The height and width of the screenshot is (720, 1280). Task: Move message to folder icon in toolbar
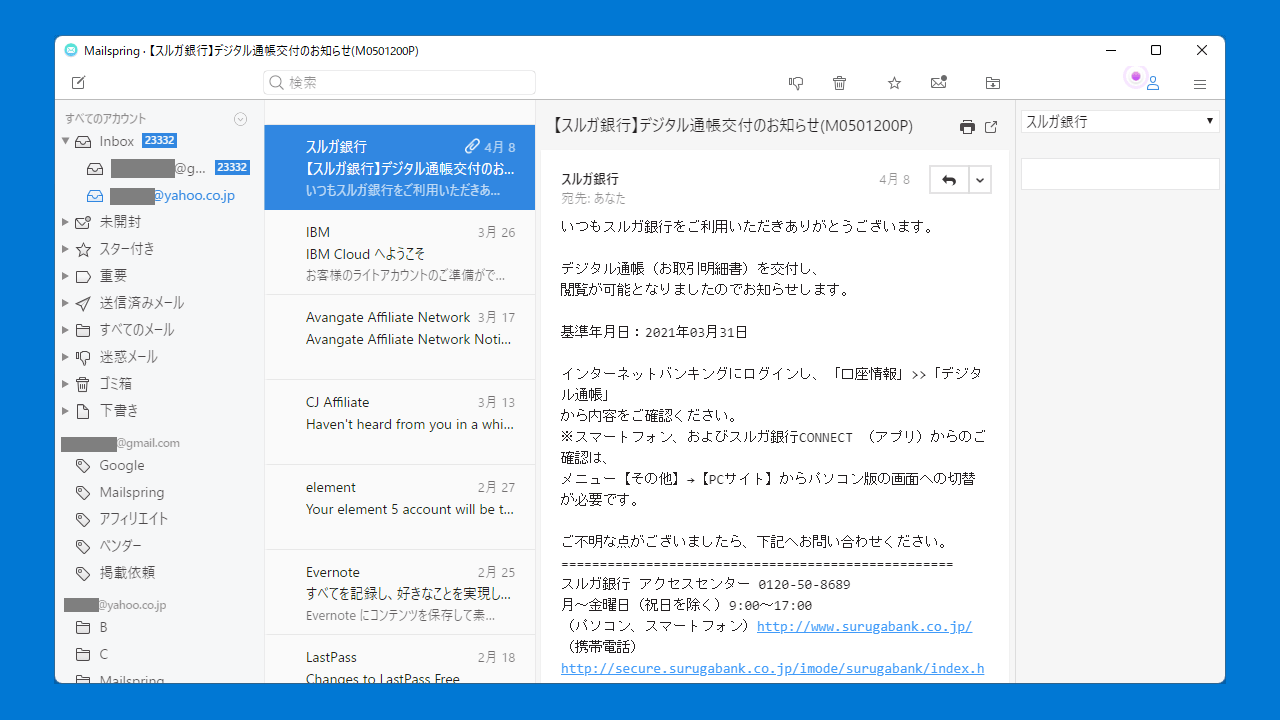click(x=992, y=83)
